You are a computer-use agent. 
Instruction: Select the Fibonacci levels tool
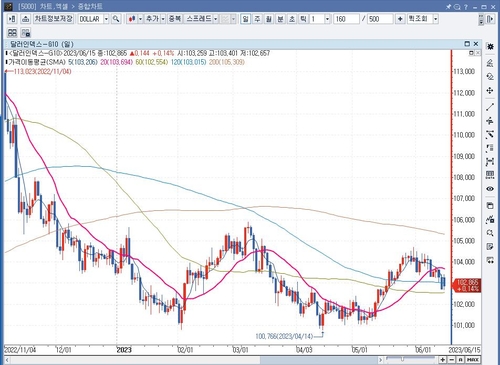(490, 148)
